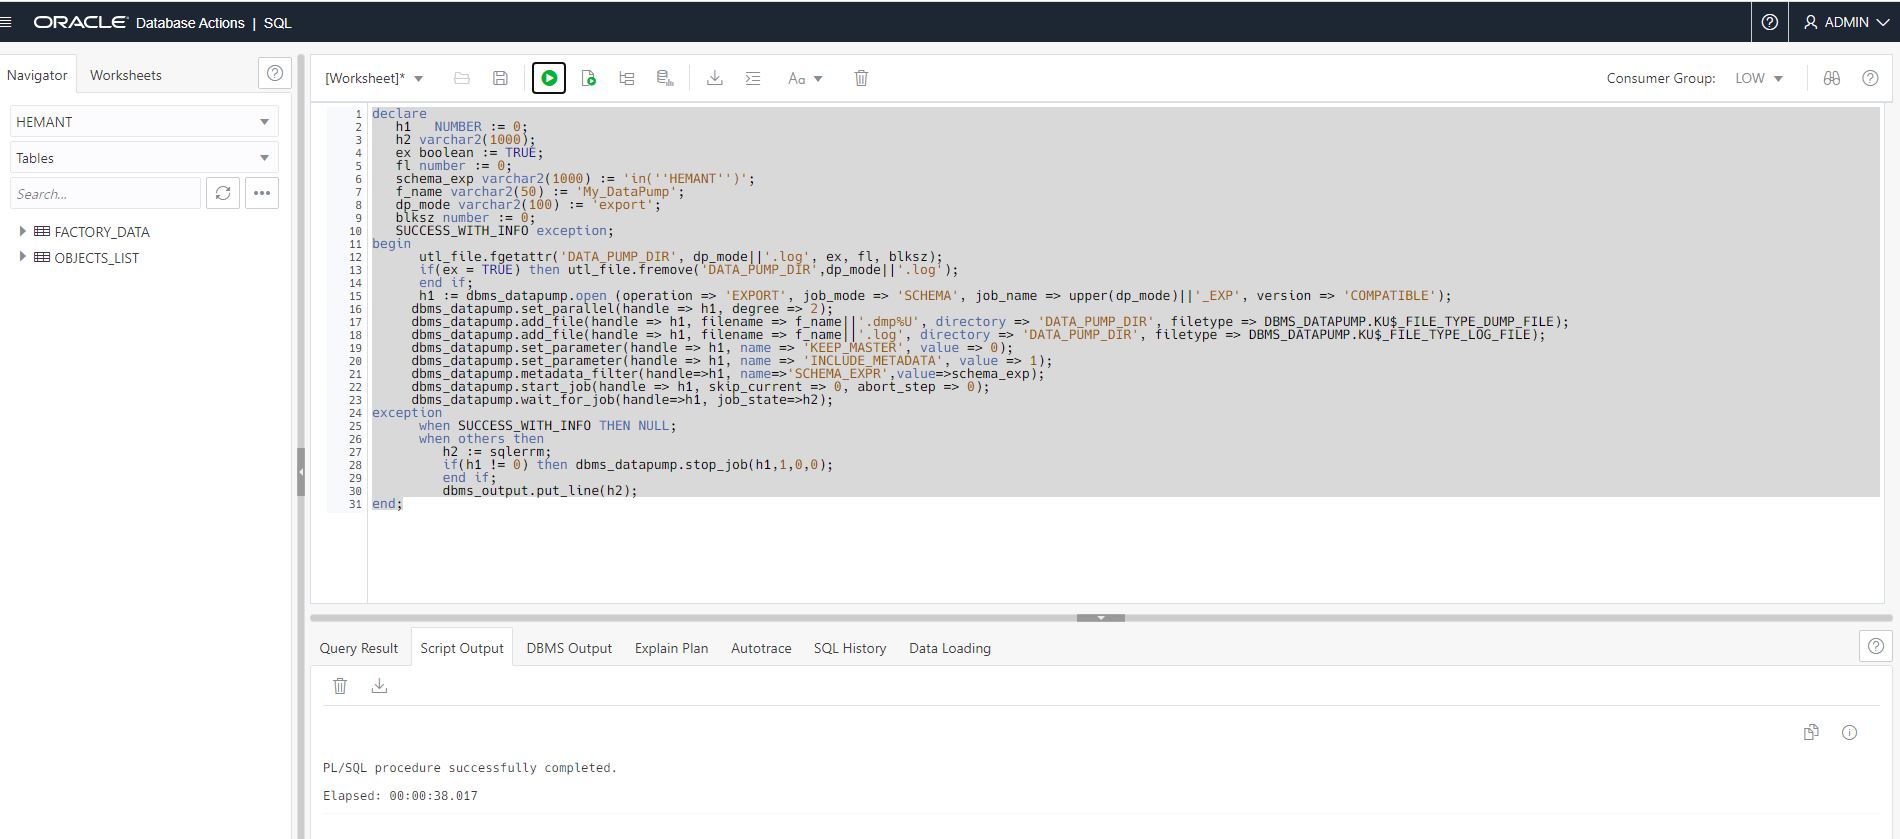
Task: Refresh the Navigator object list
Action: point(223,193)
